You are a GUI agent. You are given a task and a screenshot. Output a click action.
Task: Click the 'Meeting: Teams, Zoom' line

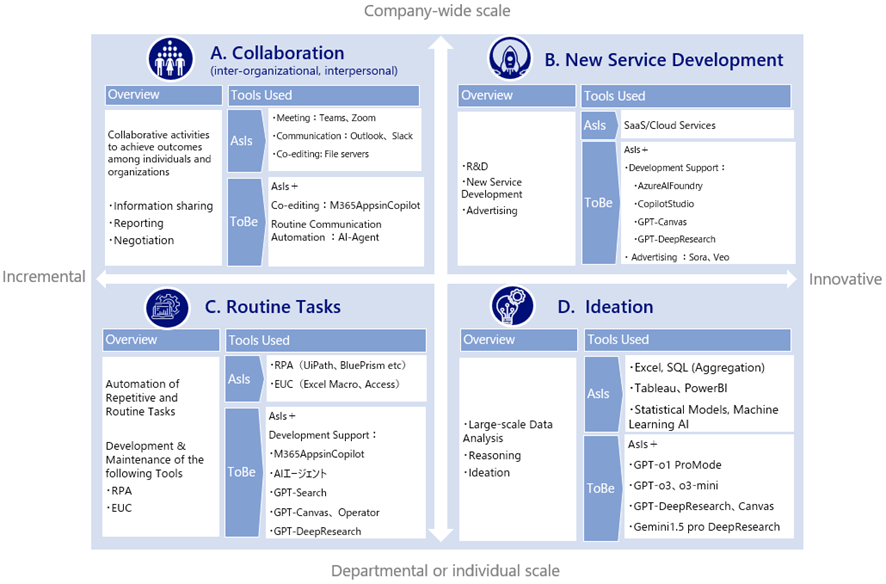tap(324, 118)
